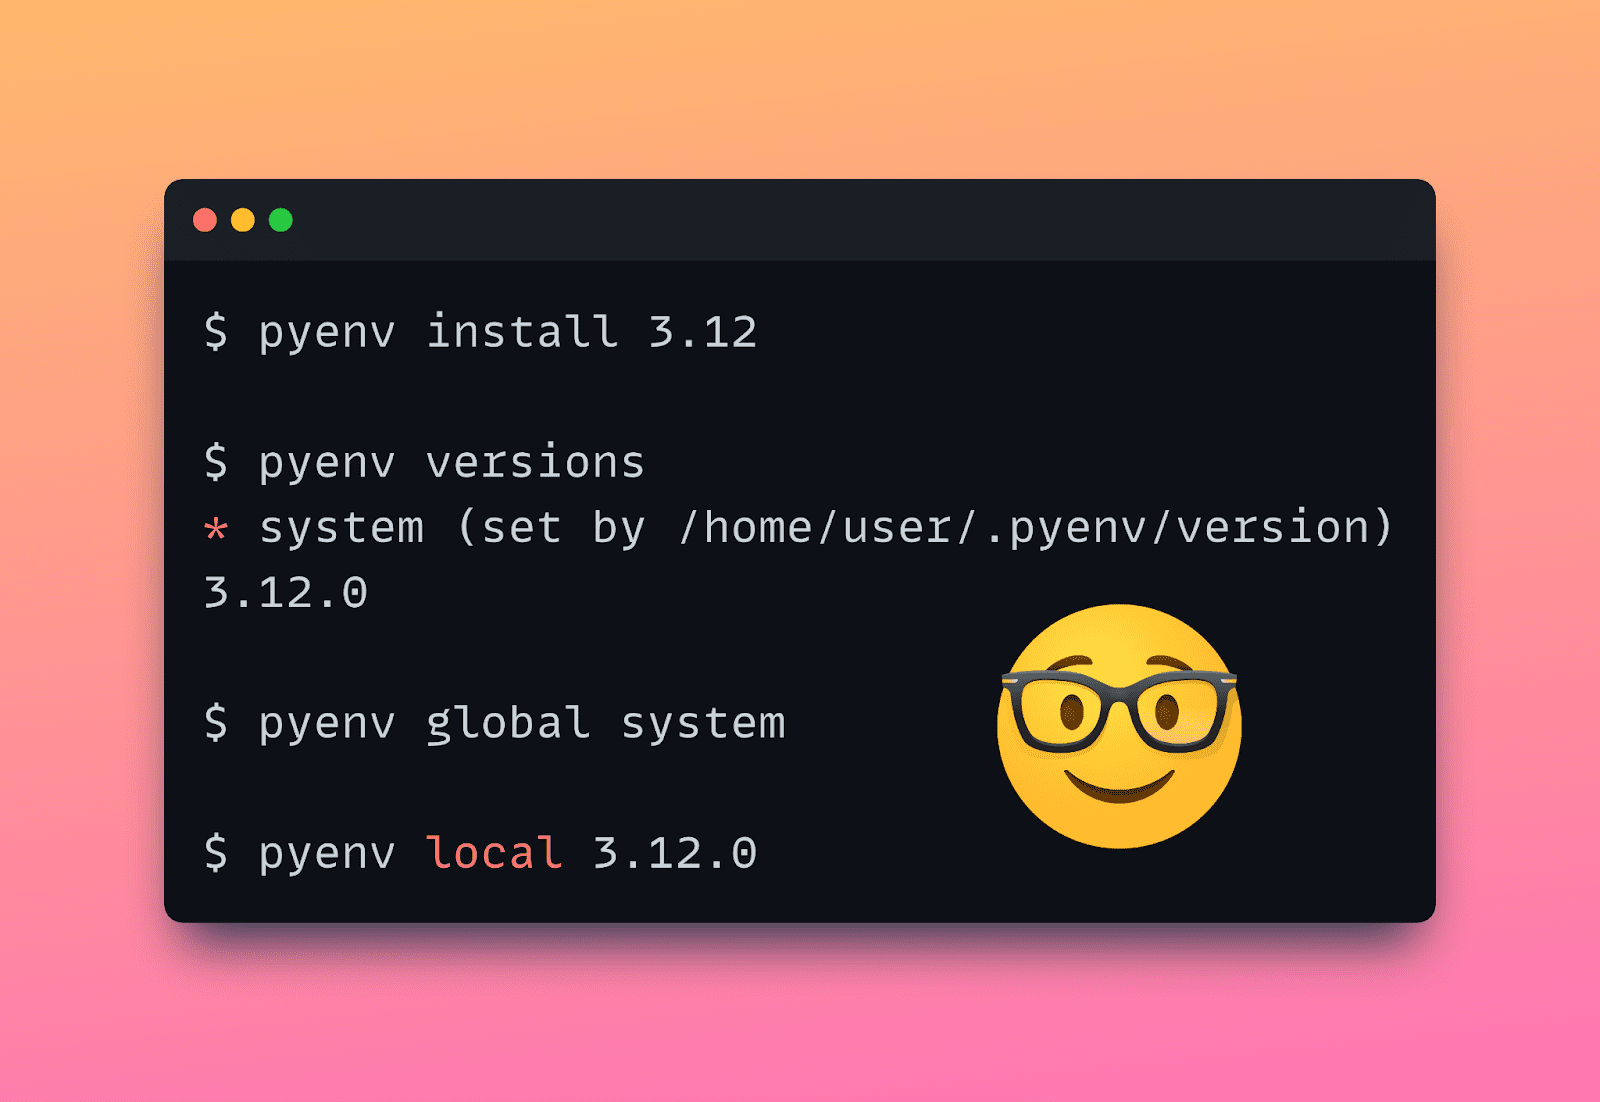Click the dollar prompt before pyenv install
The width and height of the screenshot is (1600, 1102).
click(x=215, y=332)
